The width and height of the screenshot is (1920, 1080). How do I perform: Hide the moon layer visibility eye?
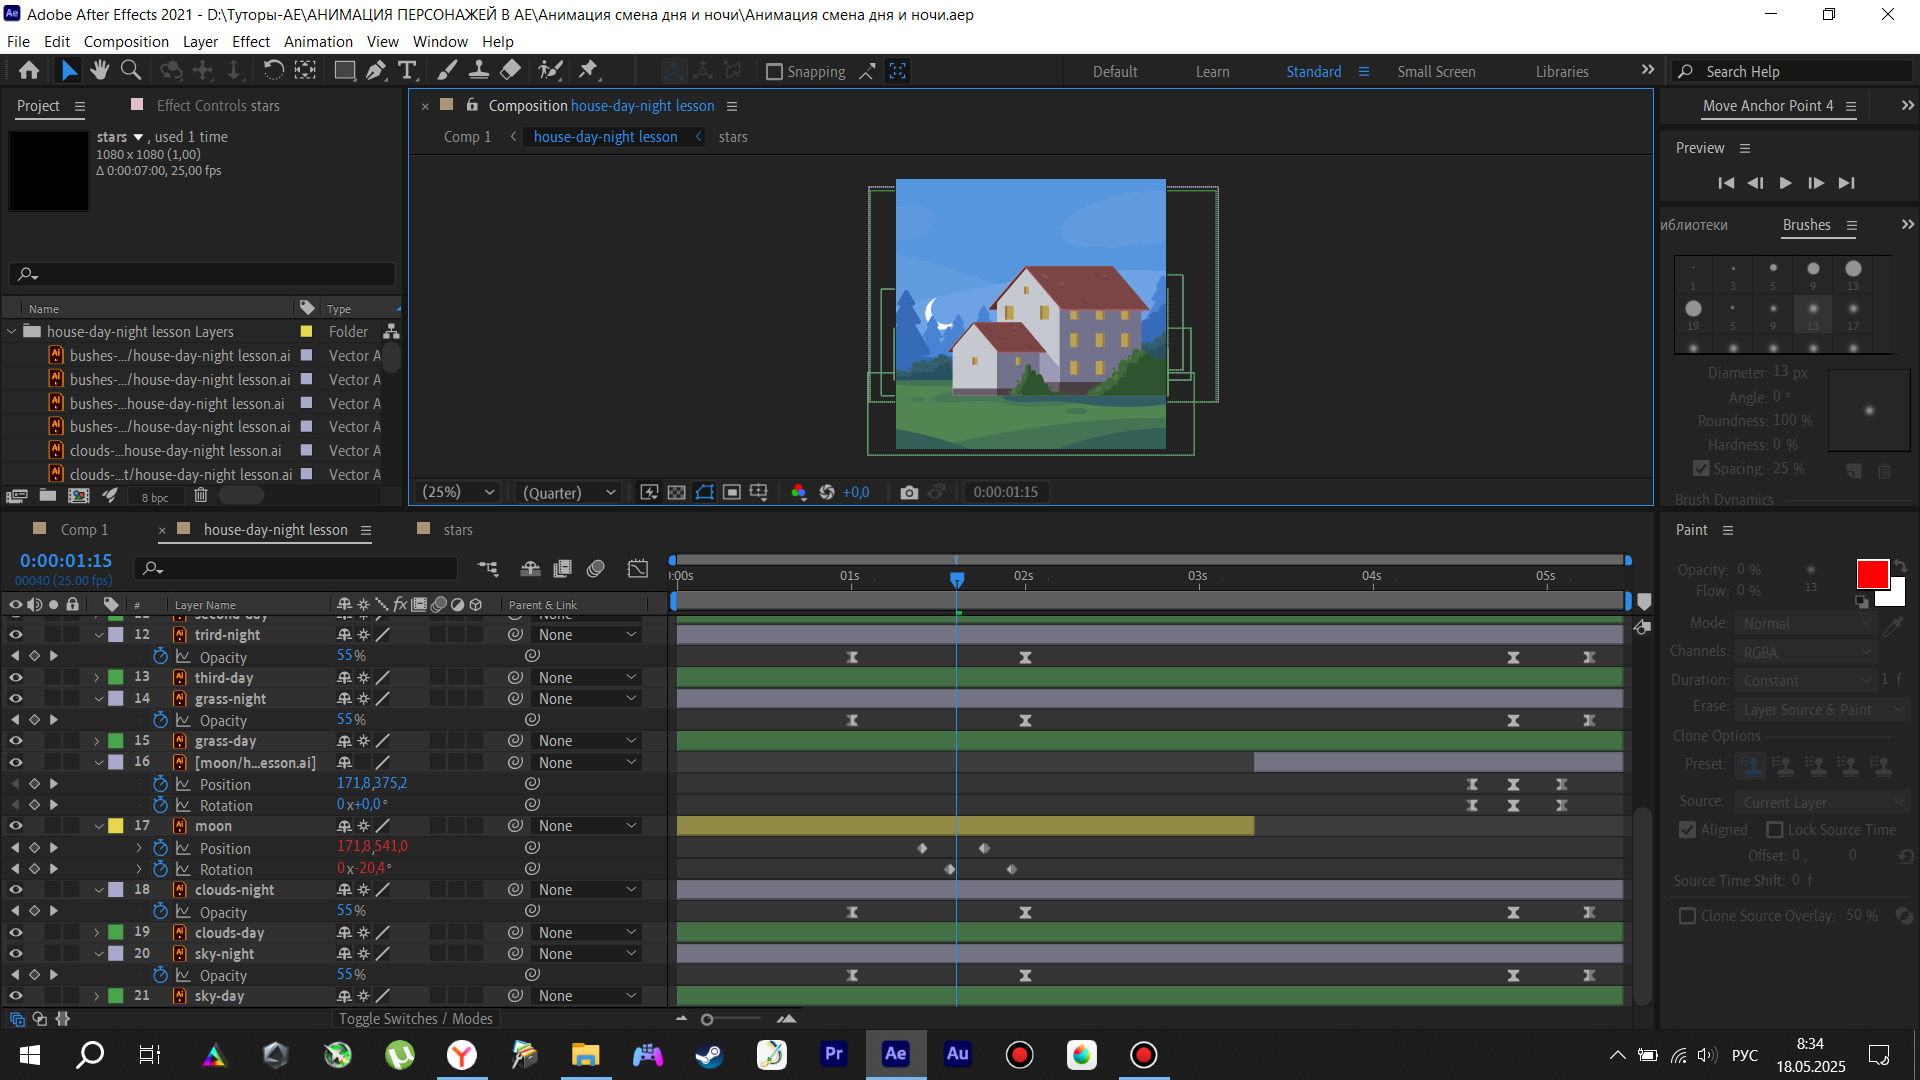pyautogui.click(x=15, y=826)
